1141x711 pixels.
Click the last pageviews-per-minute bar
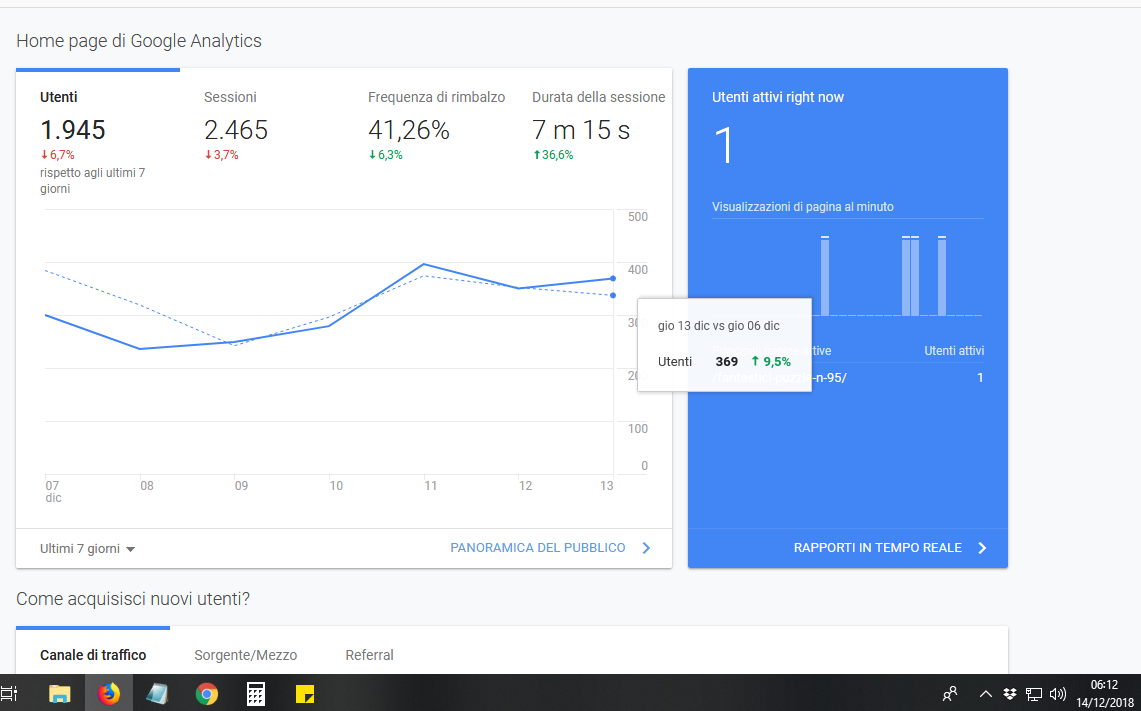pyautogui.click(x=942, y=276)
